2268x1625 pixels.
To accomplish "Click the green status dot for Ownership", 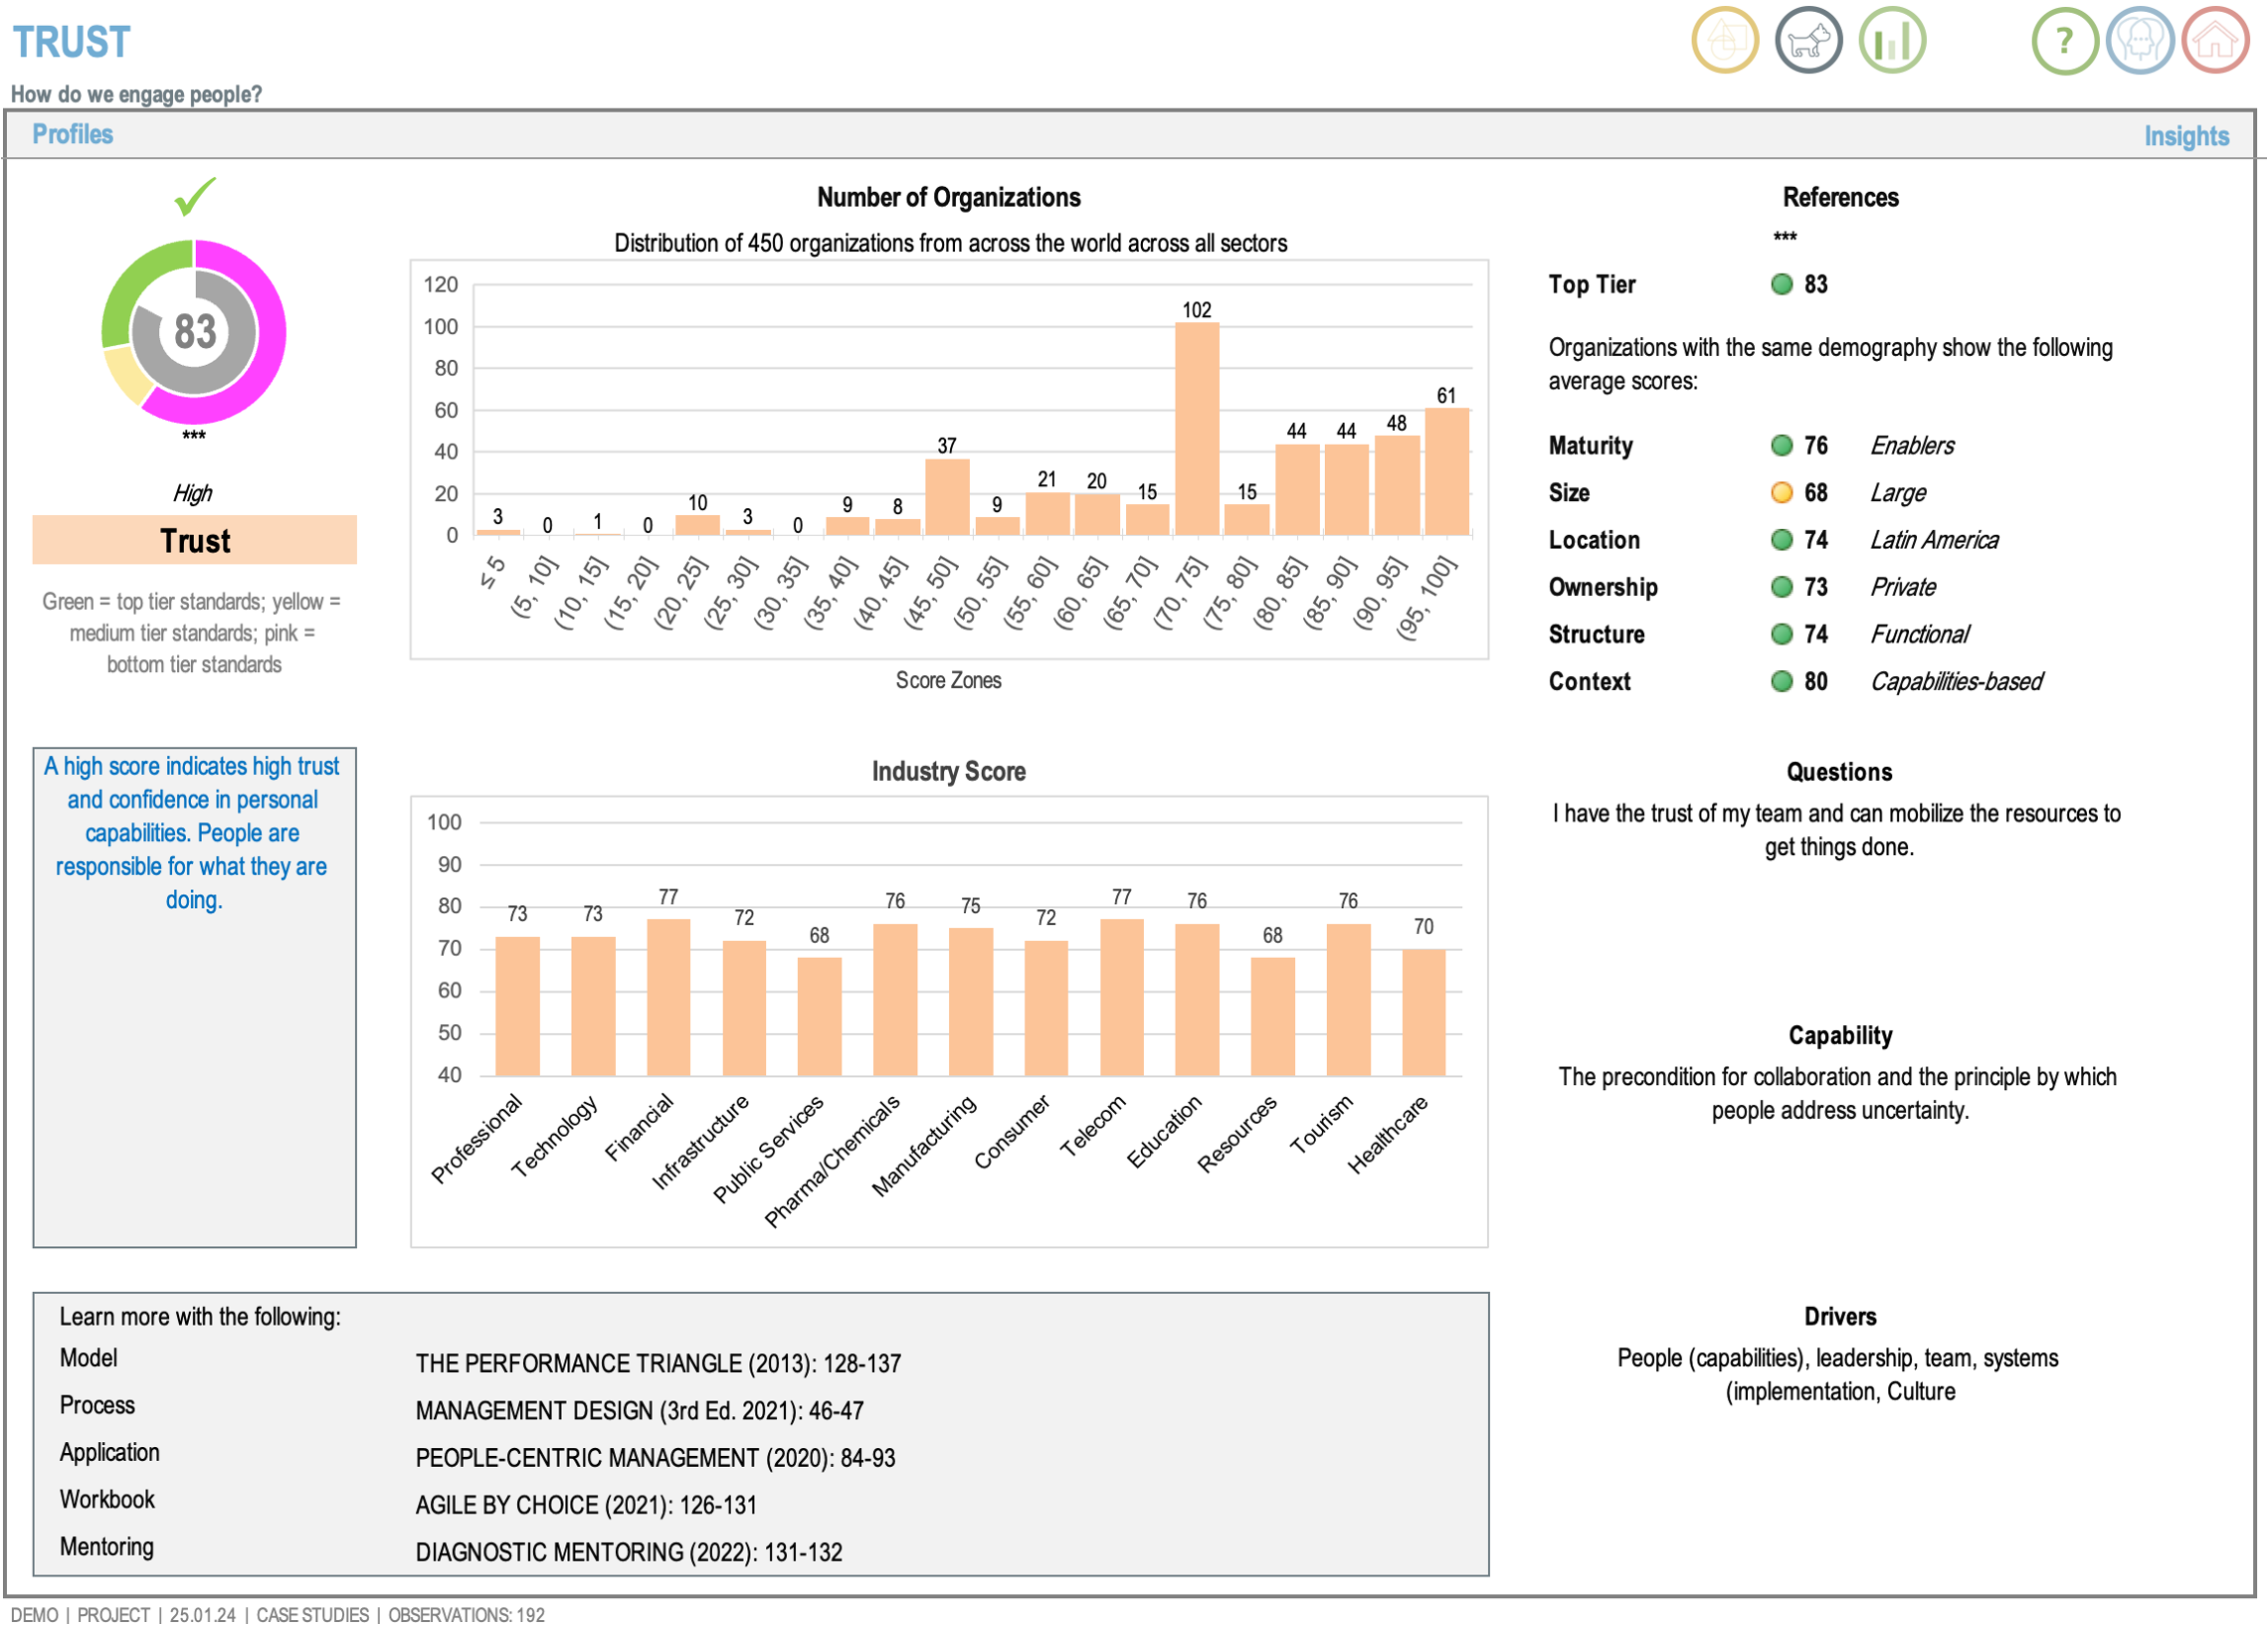I will [x=1782, y=587].
